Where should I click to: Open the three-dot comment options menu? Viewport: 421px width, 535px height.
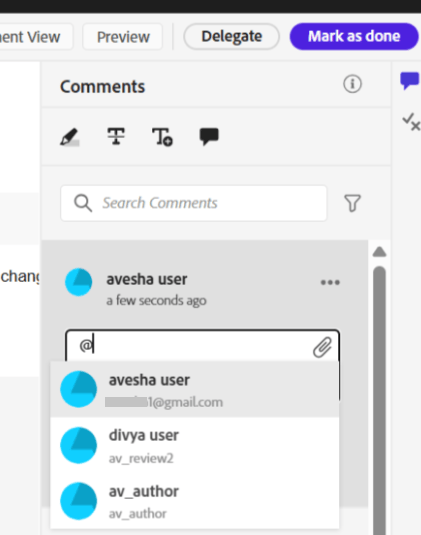pos(330,282)
